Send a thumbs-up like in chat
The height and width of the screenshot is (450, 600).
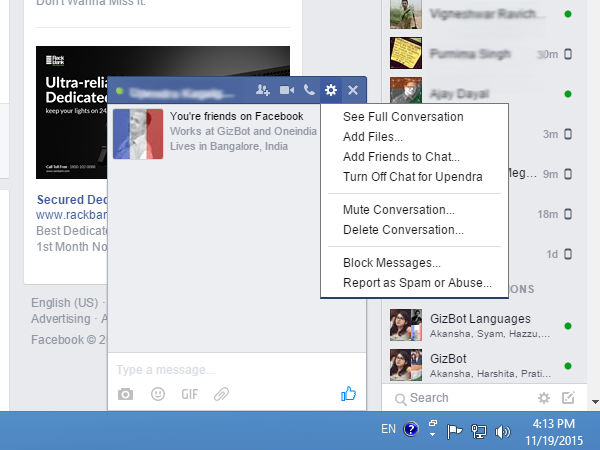(348, 394)
